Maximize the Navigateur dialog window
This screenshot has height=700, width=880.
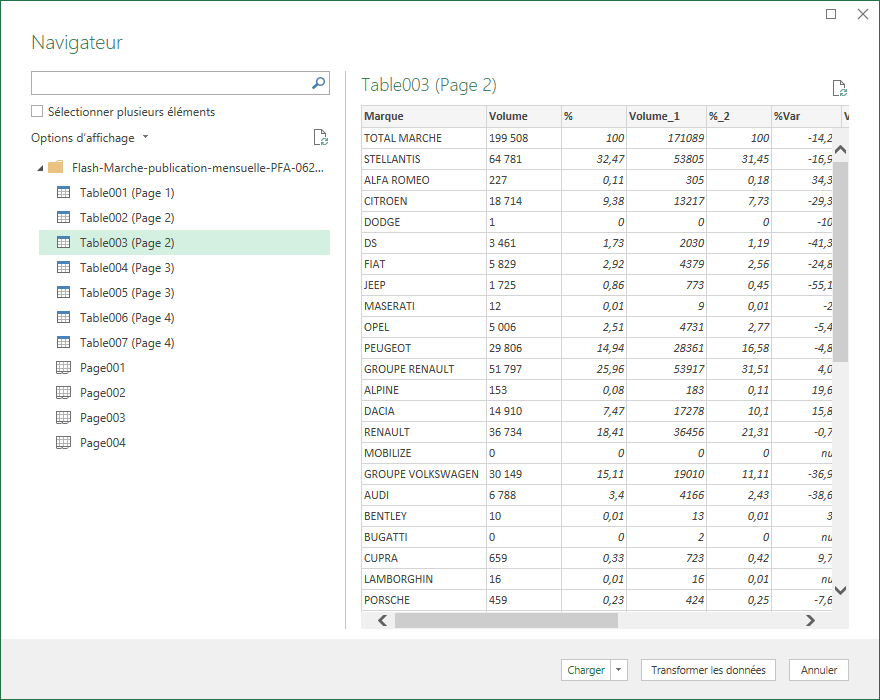coord(831,14)
